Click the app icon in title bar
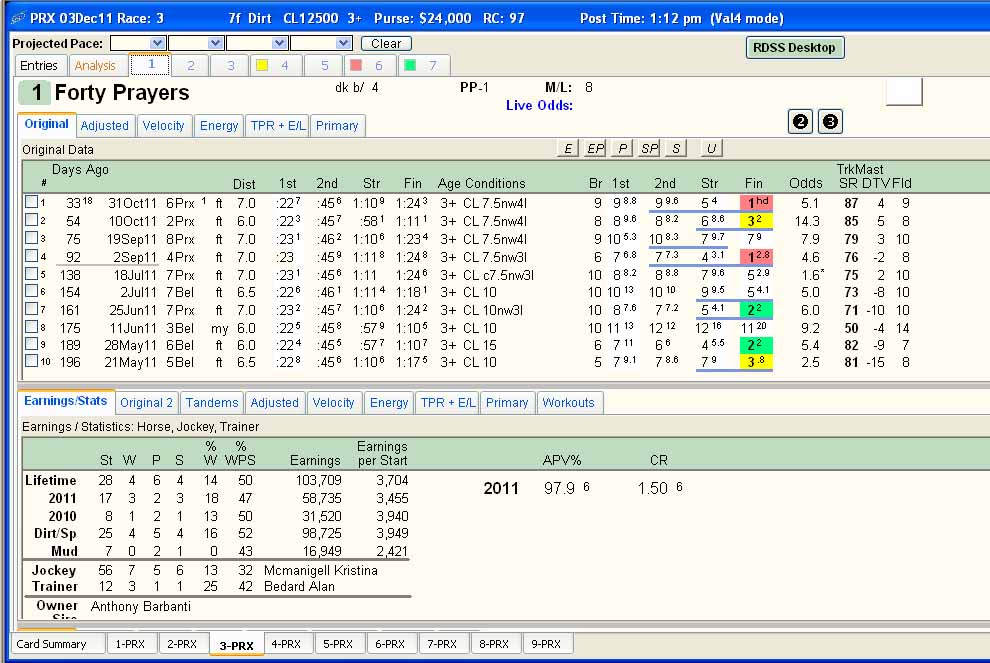Screen dimensions: 990x663 (18, 18)
